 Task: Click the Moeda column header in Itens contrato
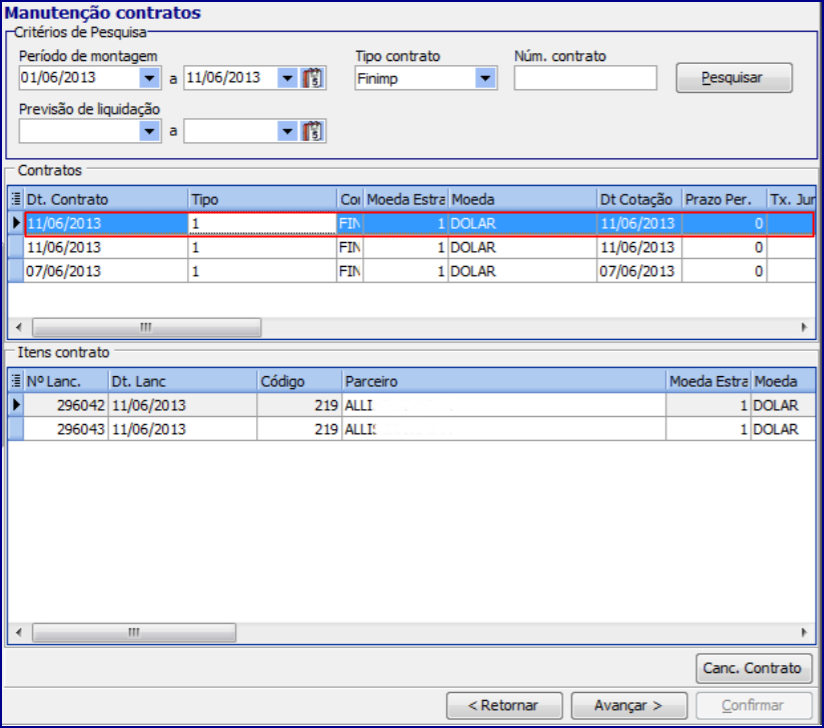pos(783,381)
